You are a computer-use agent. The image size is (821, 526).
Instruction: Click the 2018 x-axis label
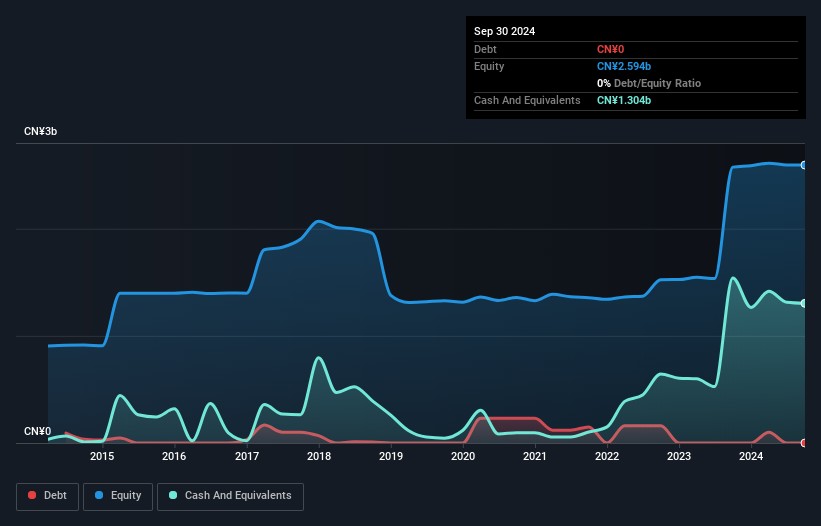319,456
